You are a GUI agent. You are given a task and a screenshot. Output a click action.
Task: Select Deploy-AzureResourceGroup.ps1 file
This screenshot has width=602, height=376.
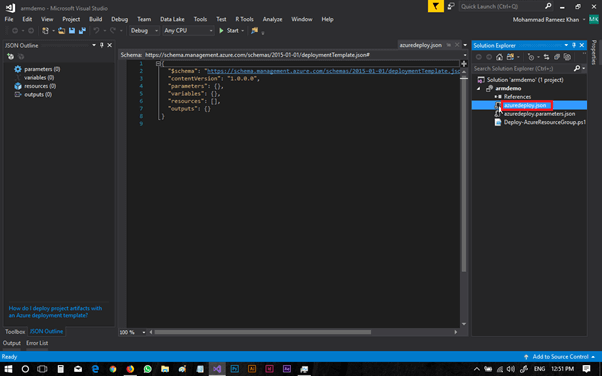click(544, 122)
